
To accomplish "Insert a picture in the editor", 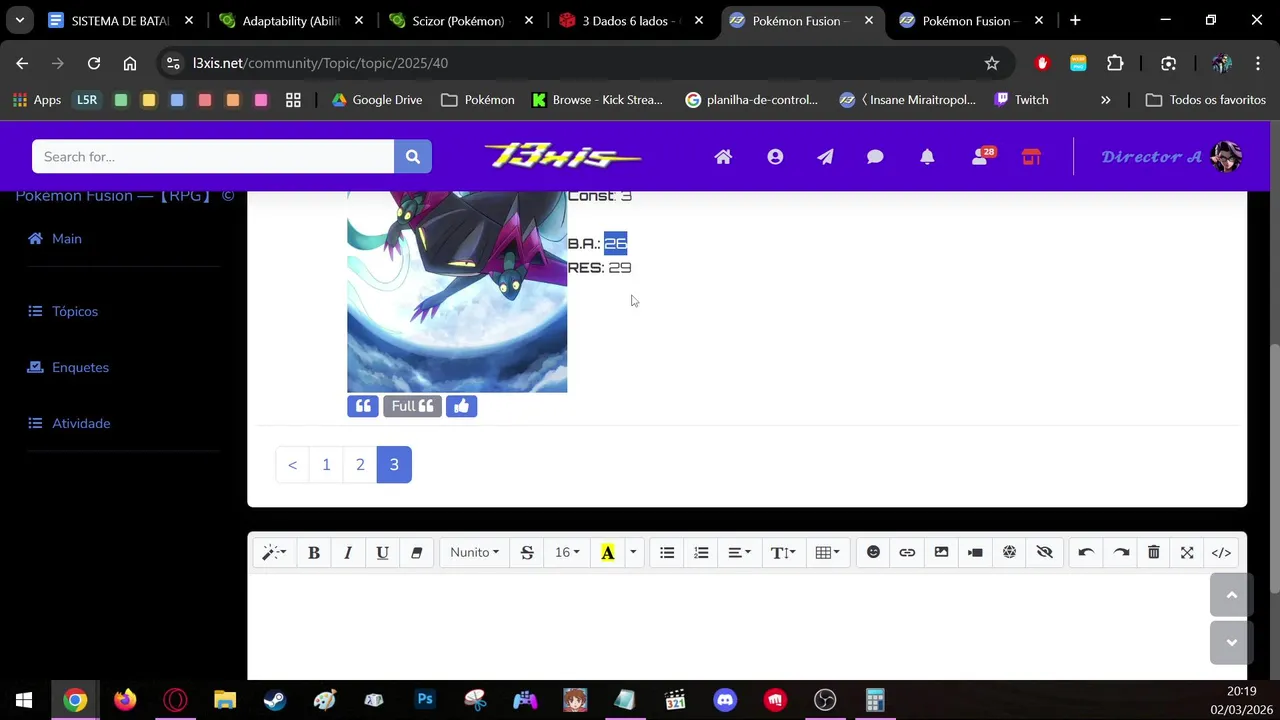I will pyautogui.click(x=941, y=552).
